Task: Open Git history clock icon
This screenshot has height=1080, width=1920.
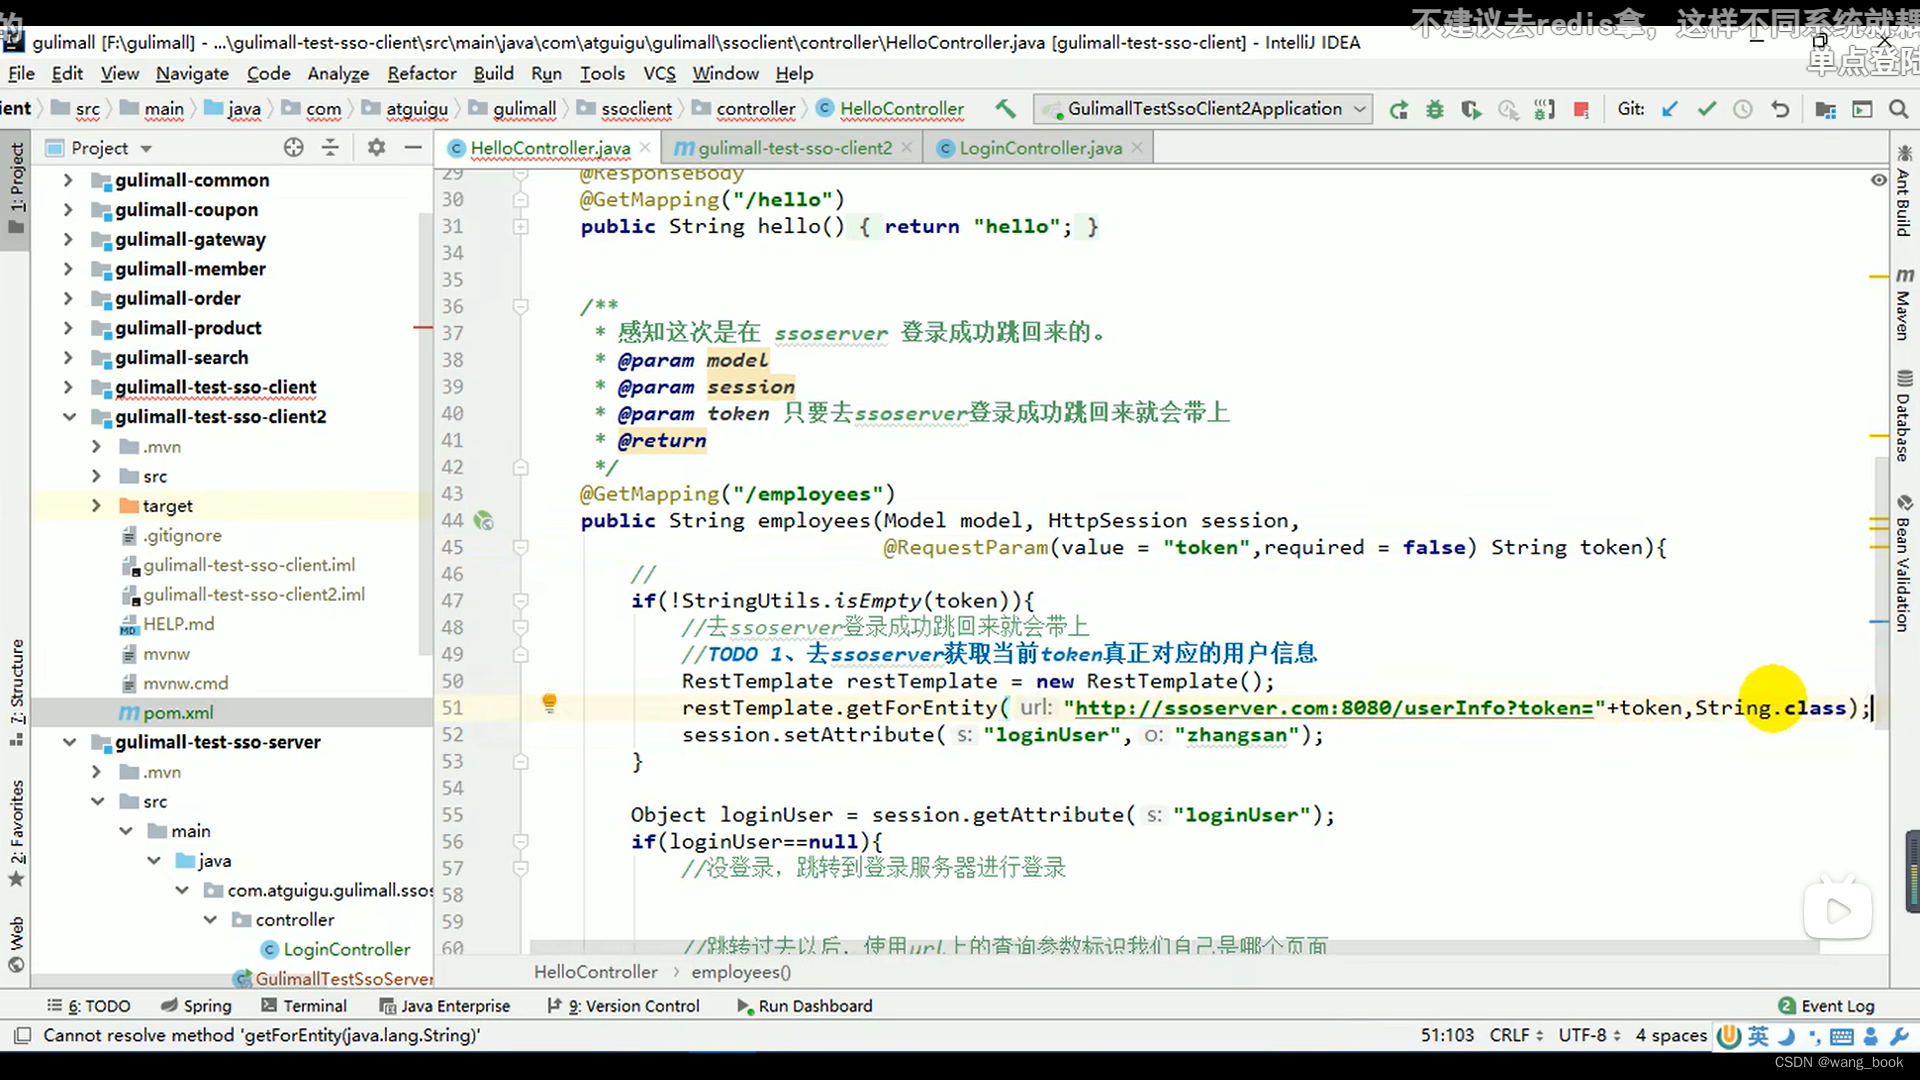Action: click(1743, 109)
